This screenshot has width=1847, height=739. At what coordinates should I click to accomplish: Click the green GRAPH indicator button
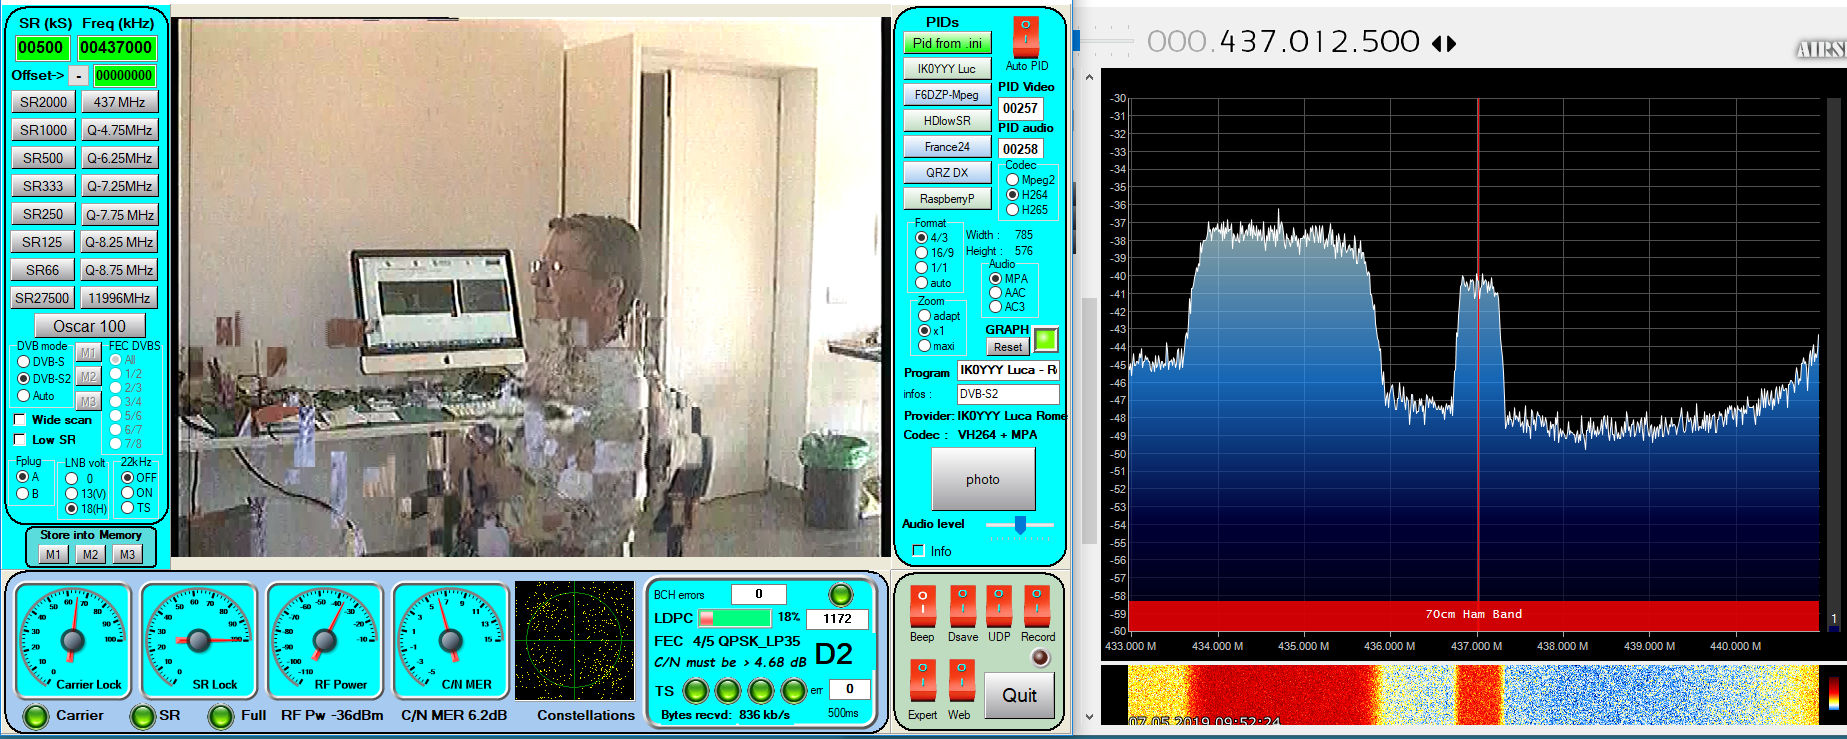tap(1045, 339)
